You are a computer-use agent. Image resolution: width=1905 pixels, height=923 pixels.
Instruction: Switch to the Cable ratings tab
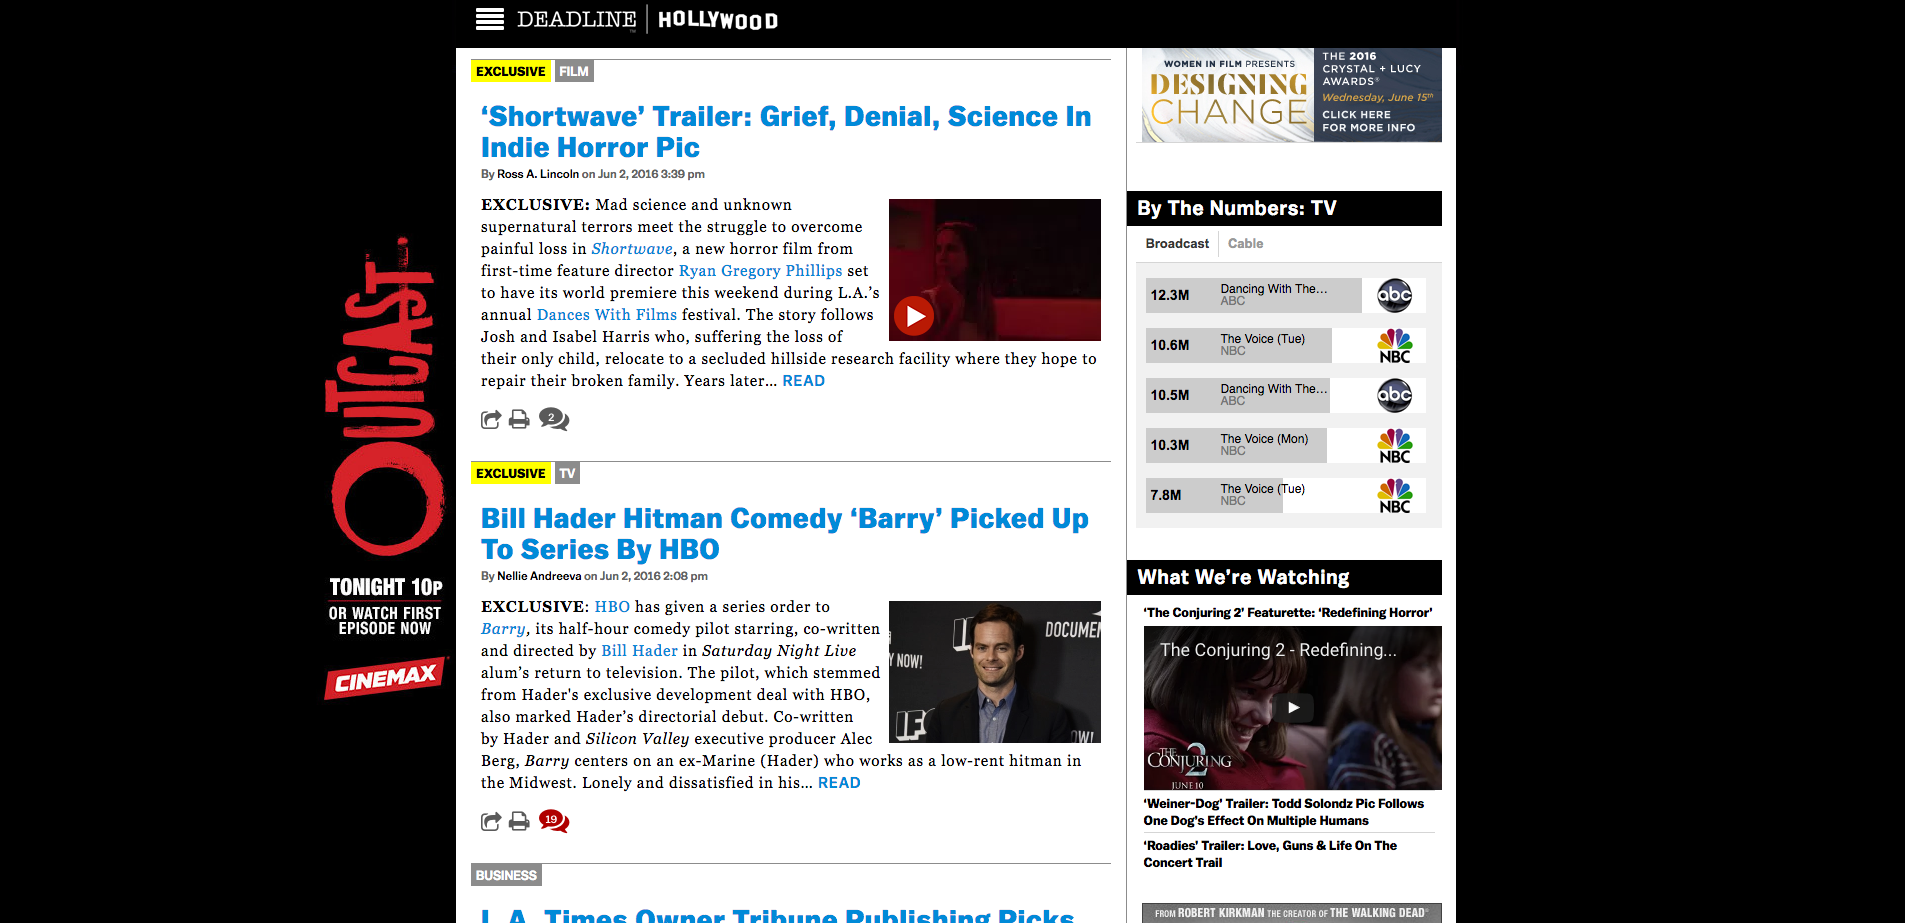[1245, 243]
